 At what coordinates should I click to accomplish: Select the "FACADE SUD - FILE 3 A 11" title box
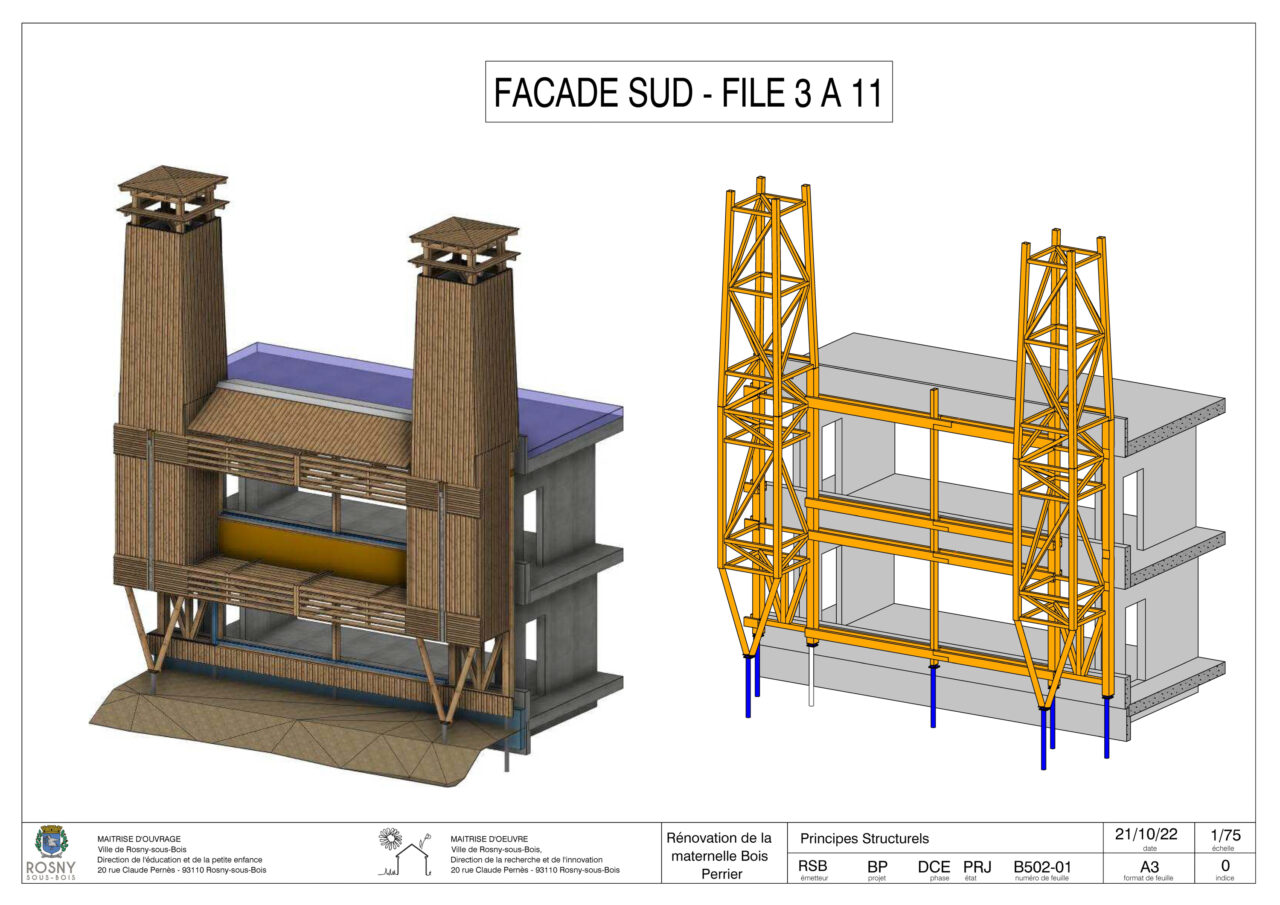pyautogui.click(x=688, y=92)
